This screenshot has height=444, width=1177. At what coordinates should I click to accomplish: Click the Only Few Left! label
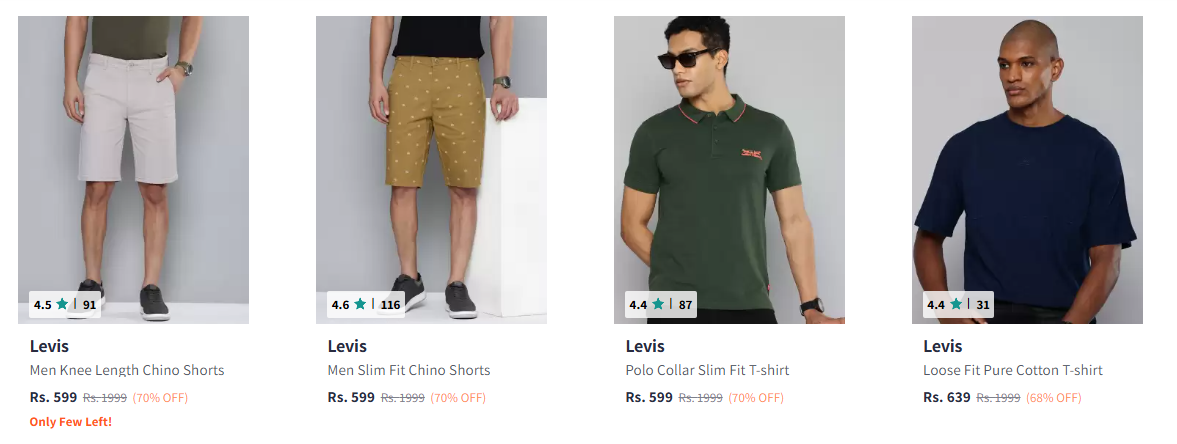click(x=71, y=422)
